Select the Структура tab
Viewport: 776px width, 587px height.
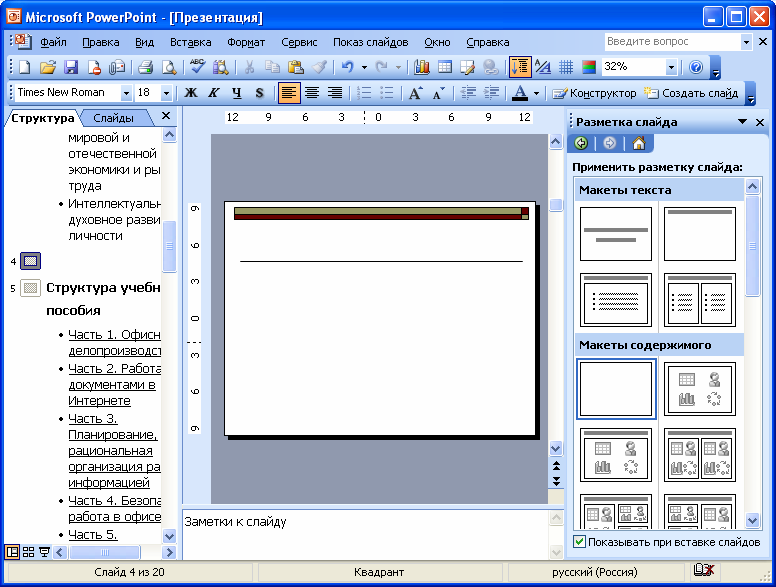(43, 118)
